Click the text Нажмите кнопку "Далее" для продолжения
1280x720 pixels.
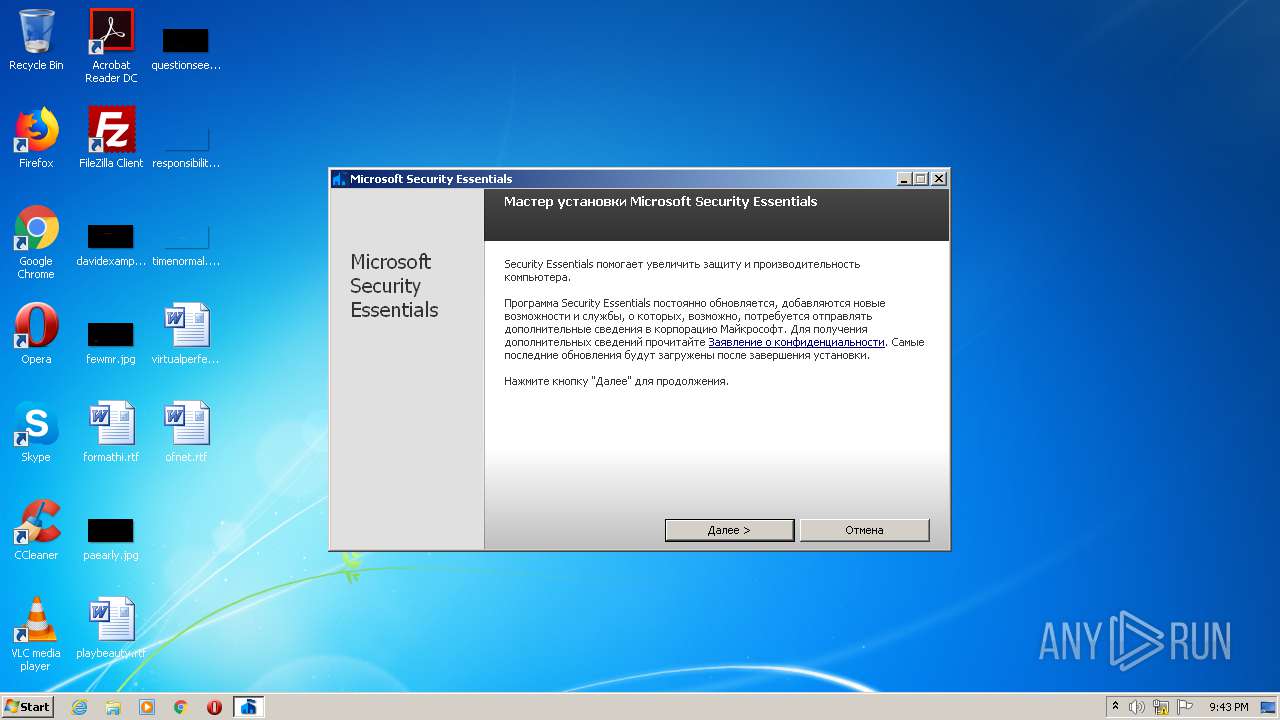tap(616, 381)
